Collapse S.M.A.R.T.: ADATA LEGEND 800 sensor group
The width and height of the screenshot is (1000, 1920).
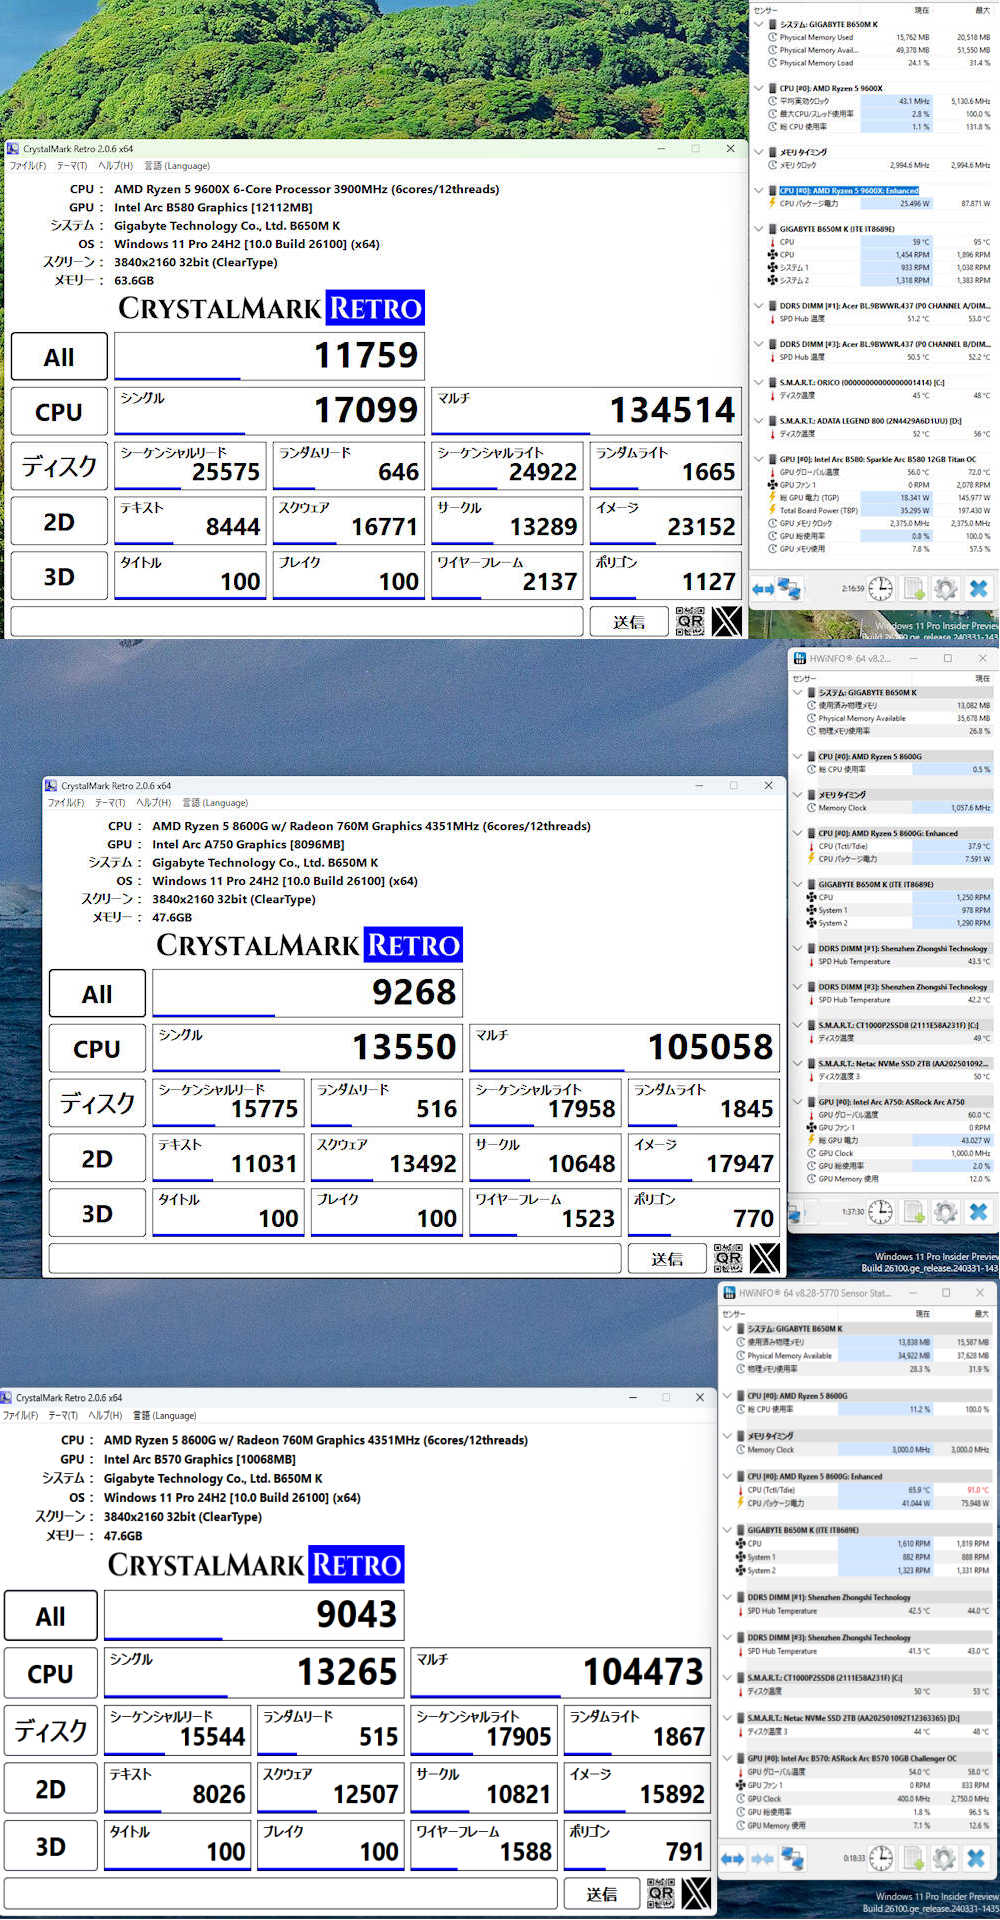click(759, 421)
